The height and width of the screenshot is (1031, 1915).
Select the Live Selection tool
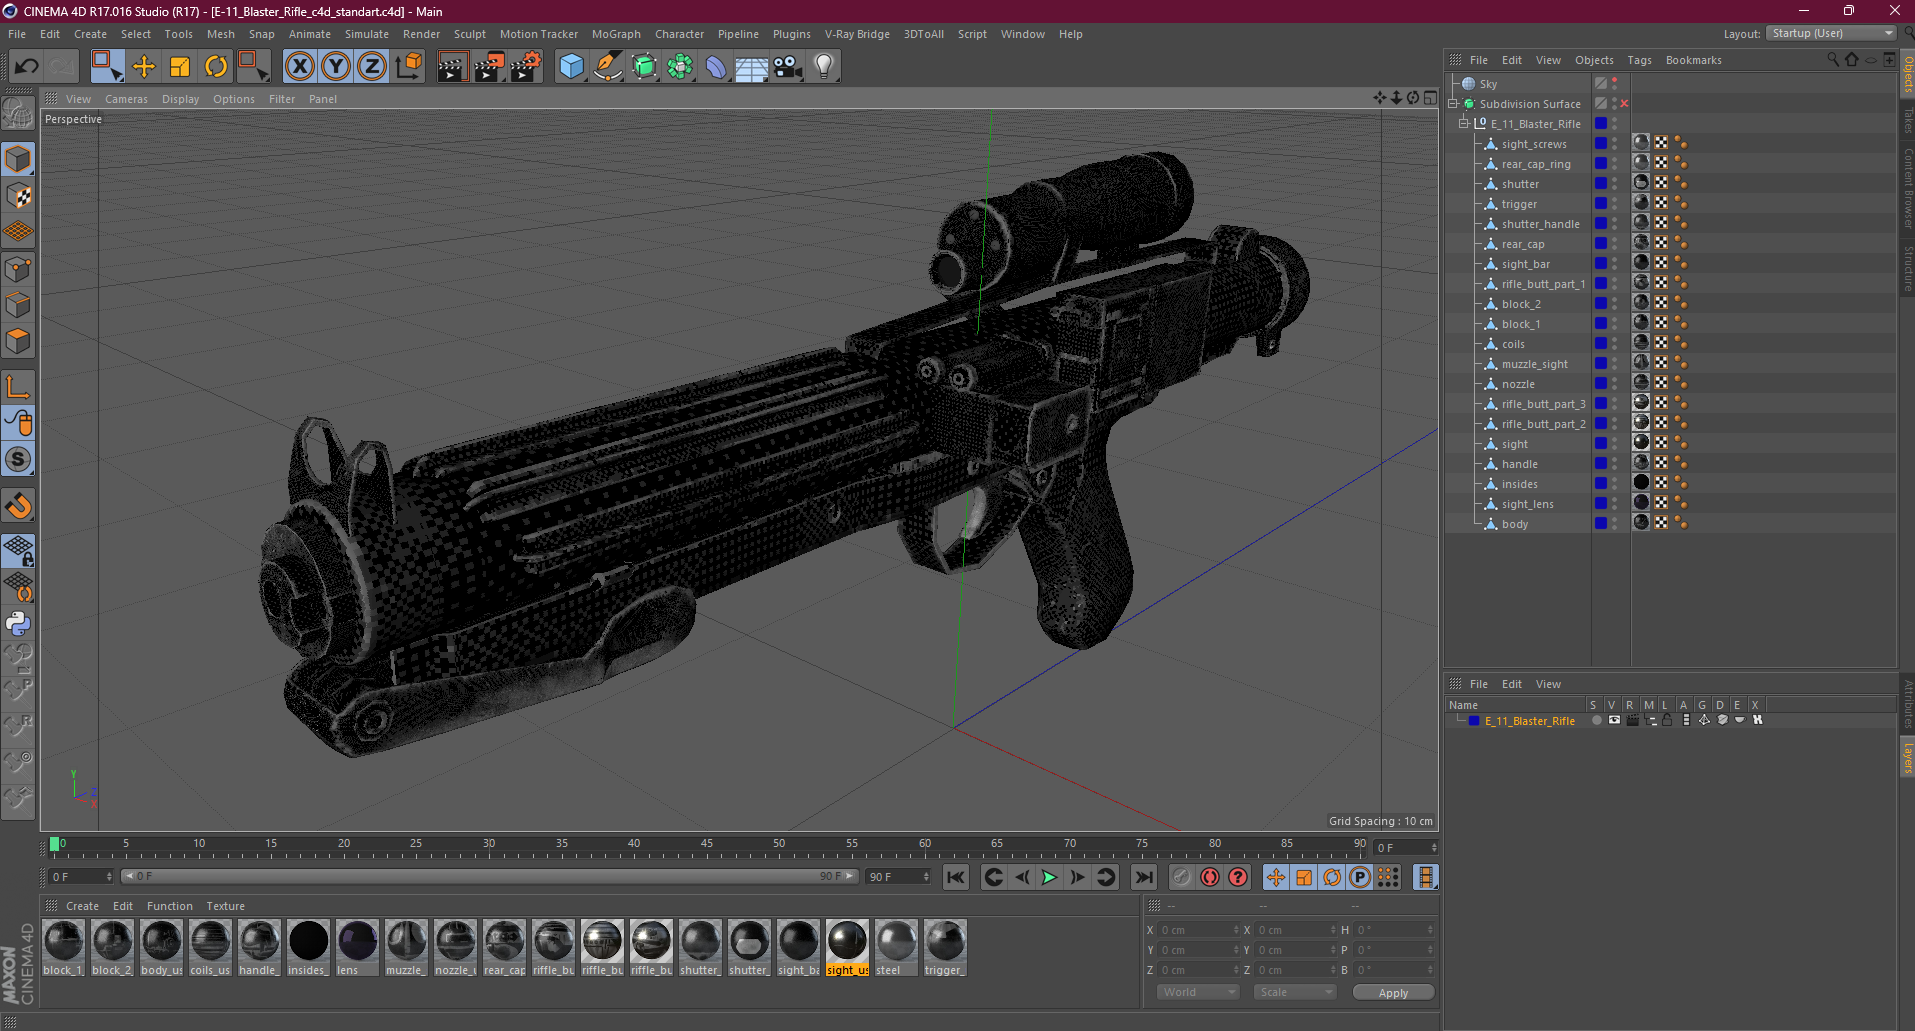pos(106,67)
